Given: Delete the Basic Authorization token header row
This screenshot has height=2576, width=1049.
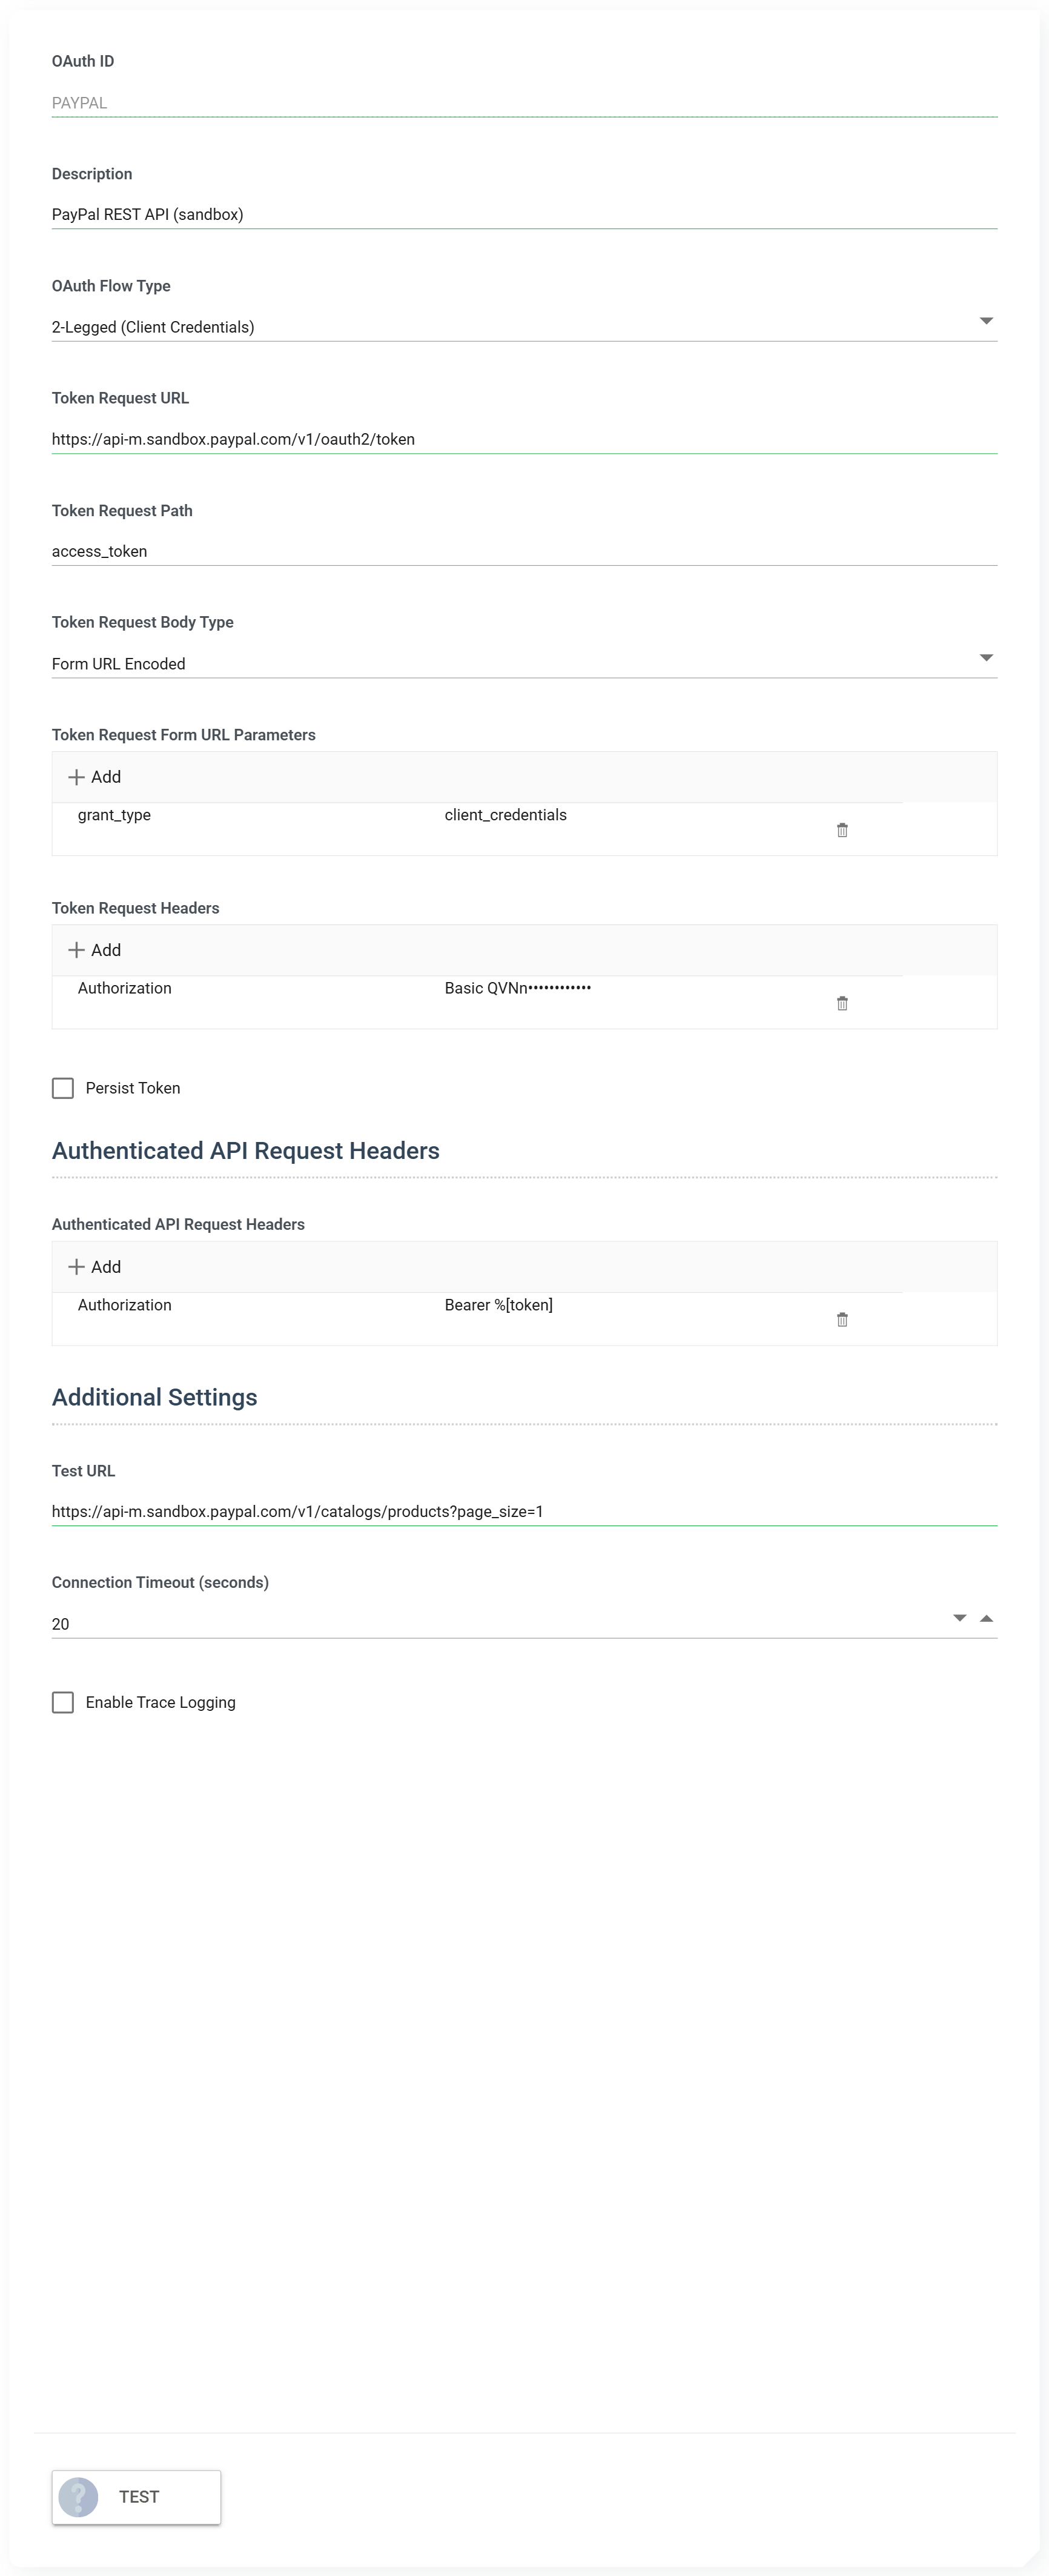Looking at the screenshot, I should (842, 1003).
